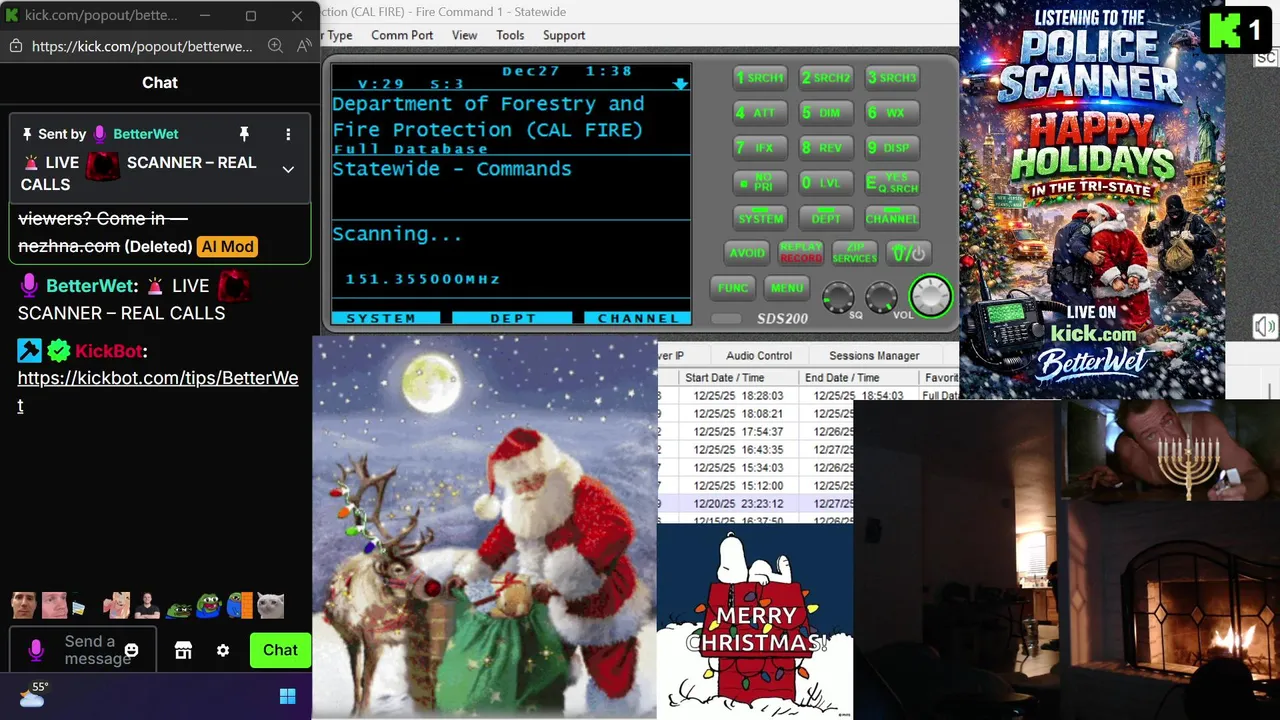
Task: Open the kickbot.com tips link
Action: pos(158,391)
